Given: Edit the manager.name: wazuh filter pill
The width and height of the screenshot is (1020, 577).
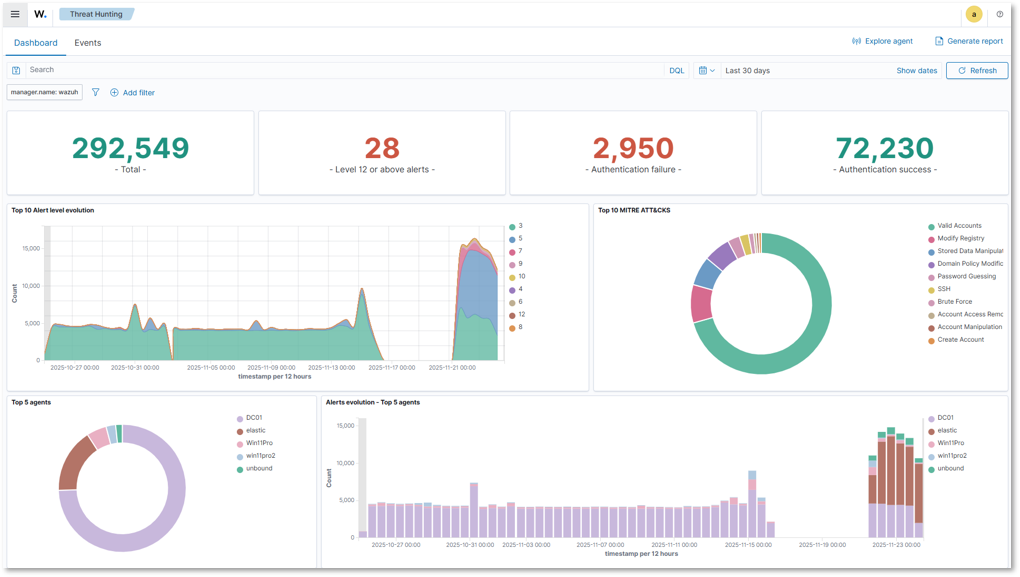Looking at the screenshot, I should [43, 92].
